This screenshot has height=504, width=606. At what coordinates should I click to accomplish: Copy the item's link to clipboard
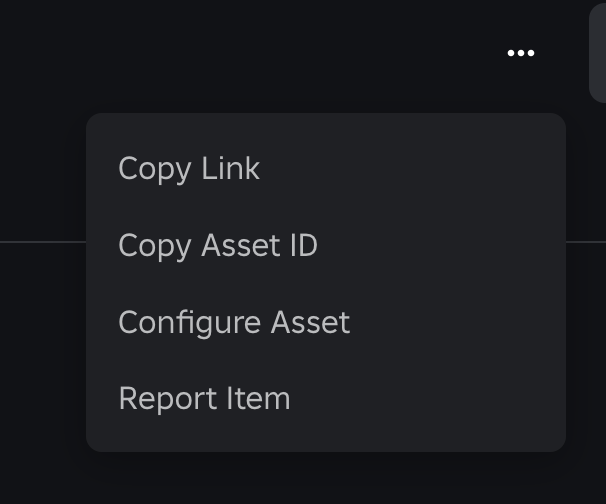[189, 168]
